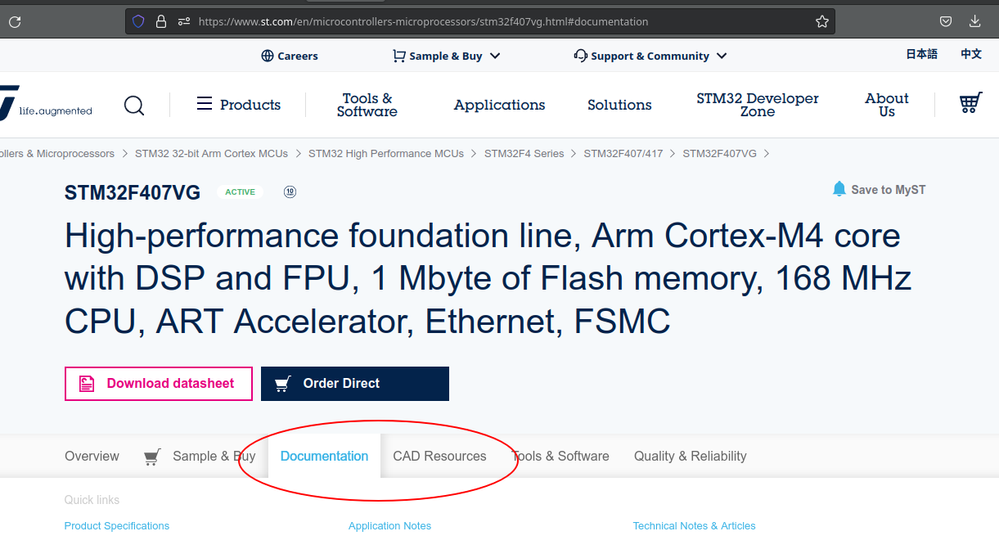Switch to the CAD Resources tab
Screen dimensions: 999x545
(x=439, y=456)
